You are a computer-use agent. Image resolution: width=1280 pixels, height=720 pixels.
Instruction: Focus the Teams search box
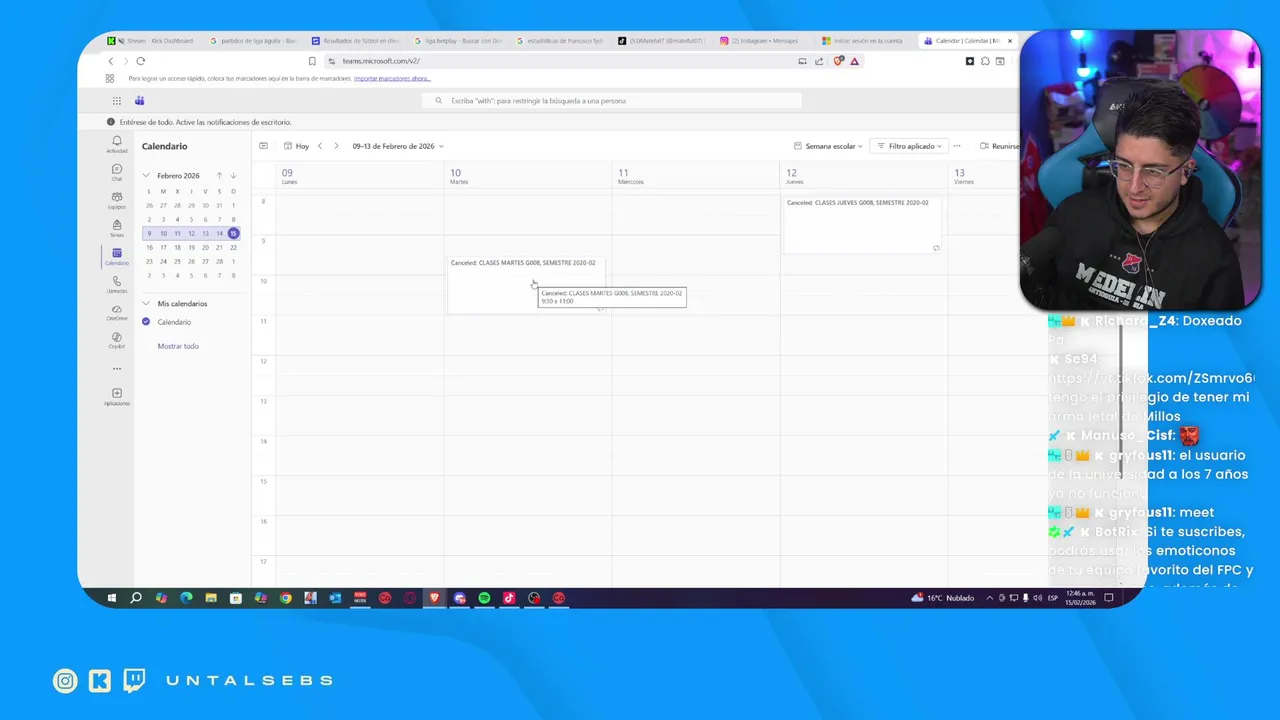tap(612, 101)
